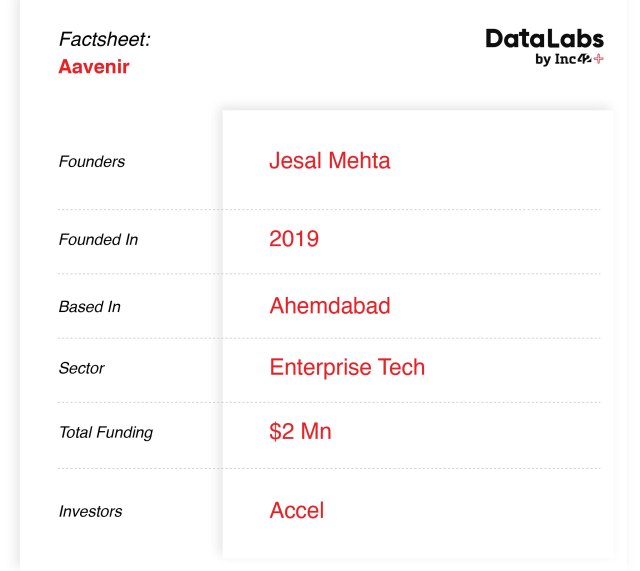Select the '$2 Mn' funding amount
Screen dimensions: 640x571
pos(300,431)
